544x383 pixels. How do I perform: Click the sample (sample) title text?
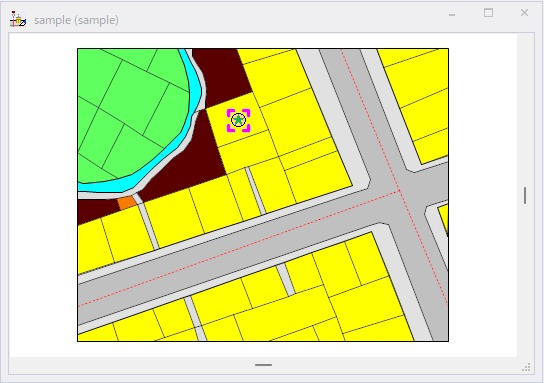pyautogui.click(x=76, y=20)
